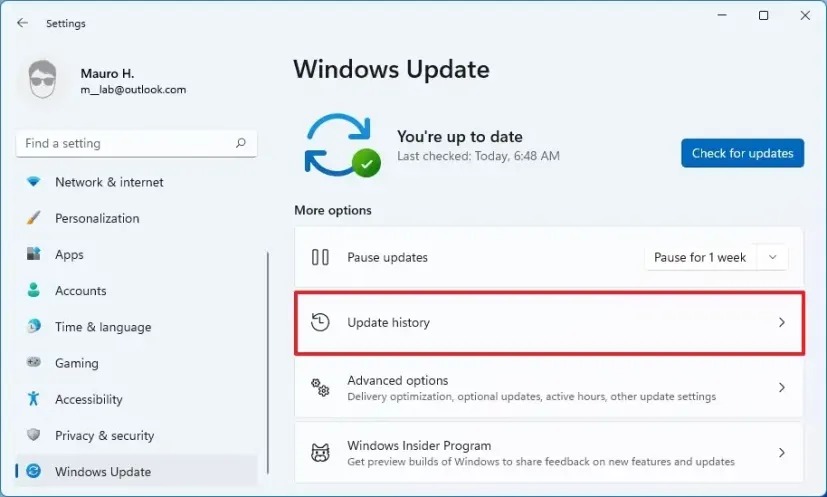Click the Windows Insider Program cat icon
This screenshot has width=827, height=497.
(x=320, y=453)
